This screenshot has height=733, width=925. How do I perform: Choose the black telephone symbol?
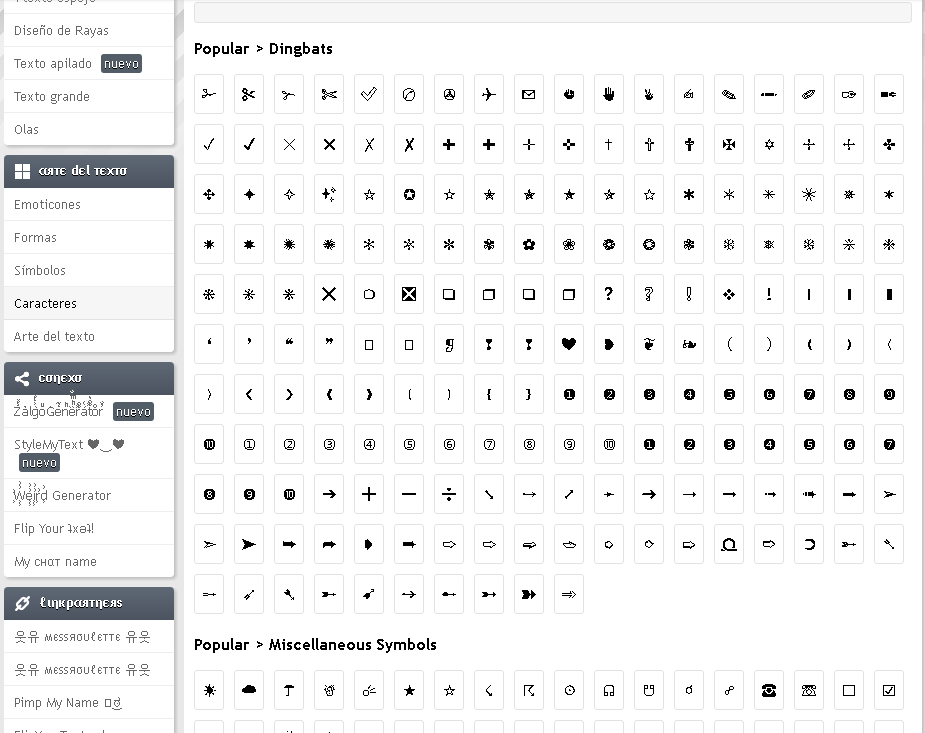769,690
